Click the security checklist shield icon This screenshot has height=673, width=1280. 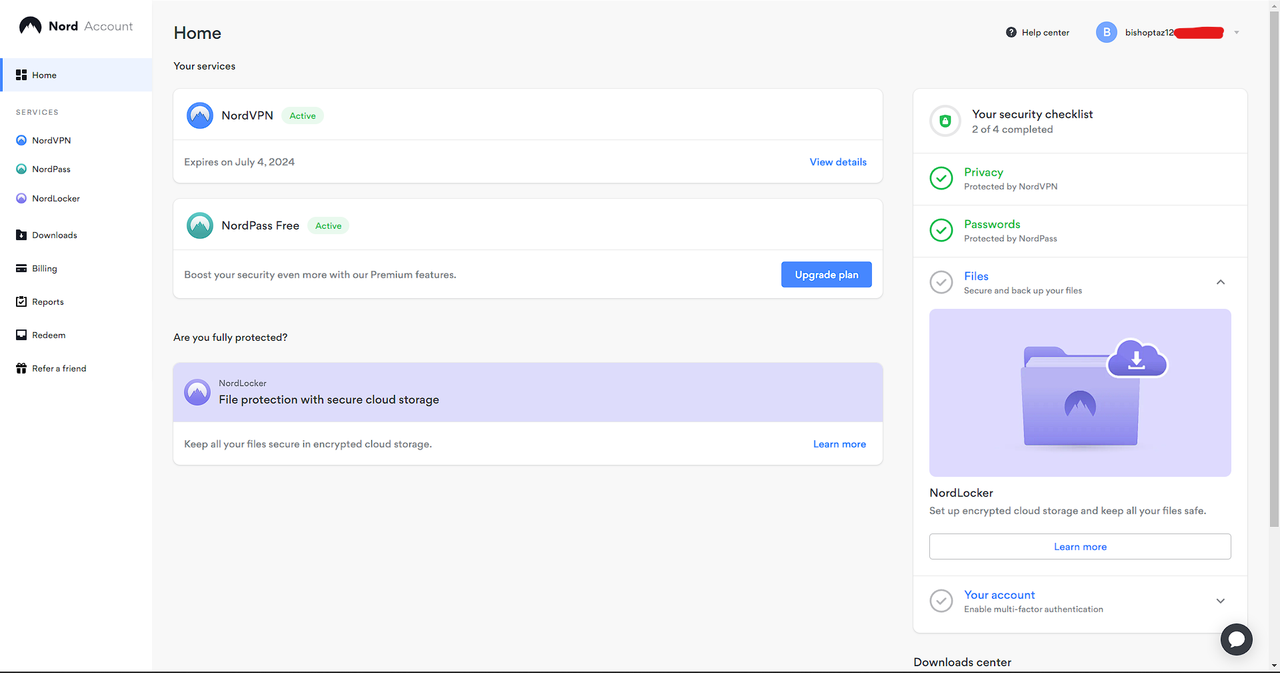tap(945, 121)
